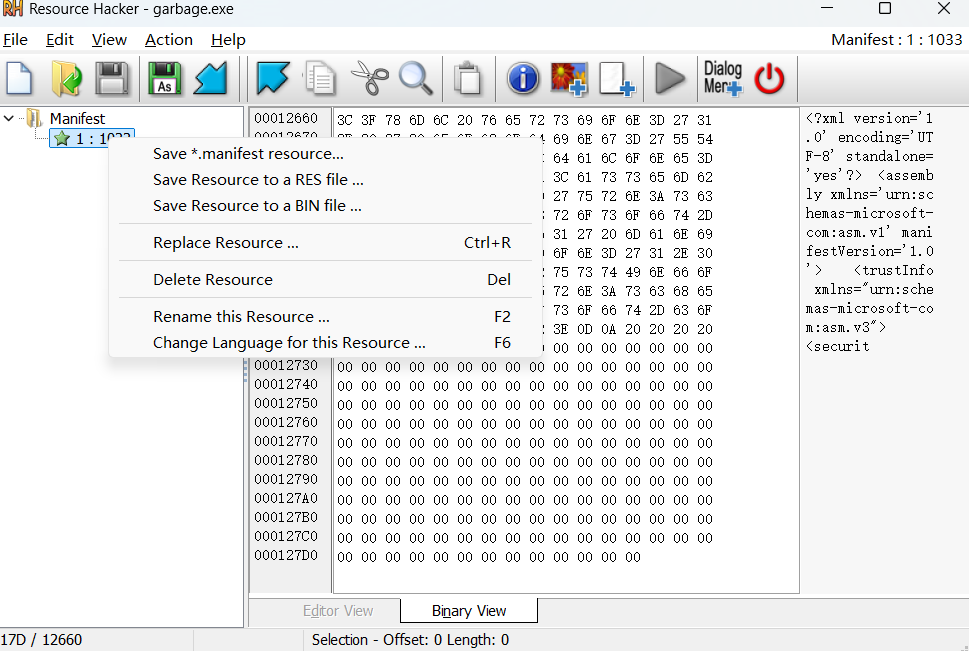This screenshot has width=969, height=651.
Task: Click the Resource Hacker title bar logo
Action: 12,9
